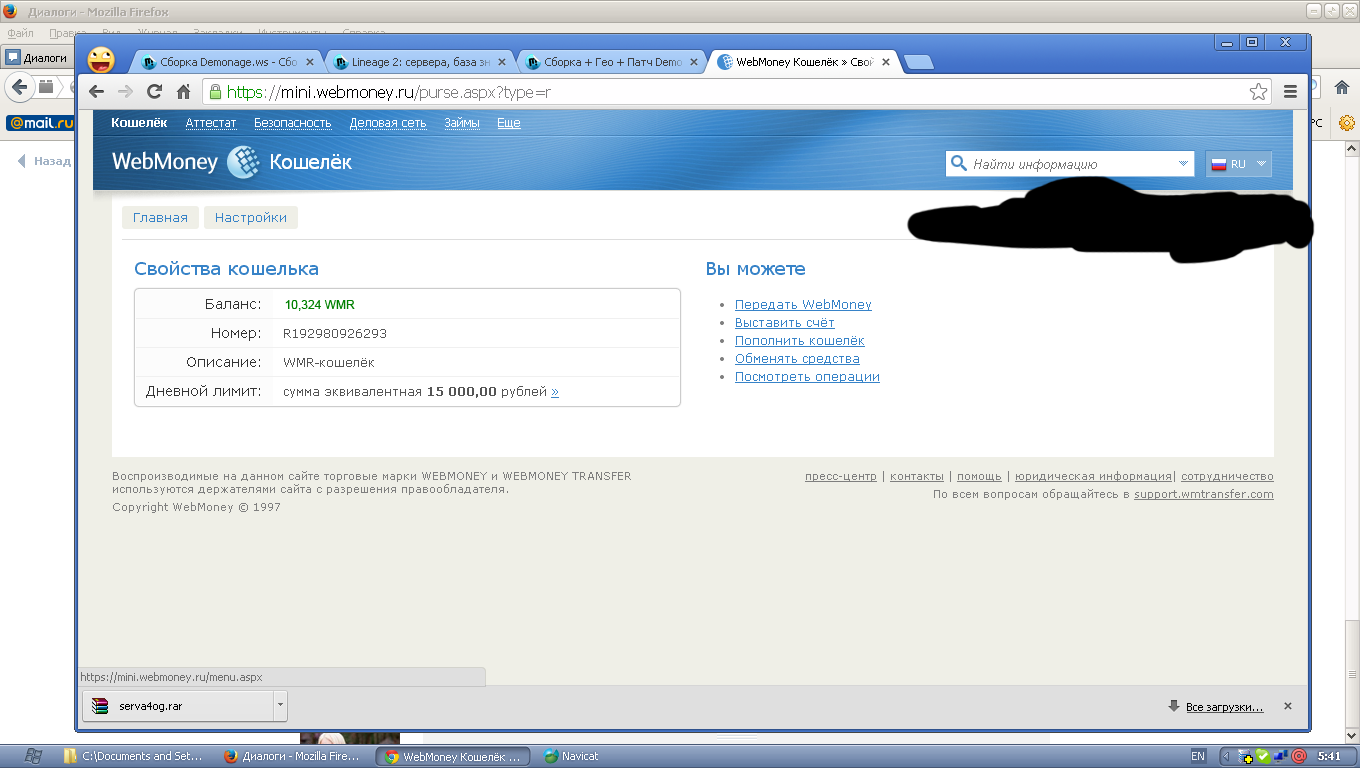
Task: Click the помощь footer link
Action: [x=979, y=477]
